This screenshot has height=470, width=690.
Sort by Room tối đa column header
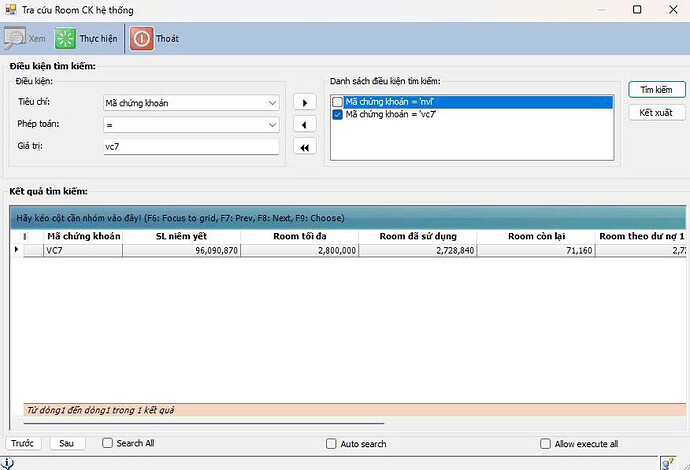[300, 236]
